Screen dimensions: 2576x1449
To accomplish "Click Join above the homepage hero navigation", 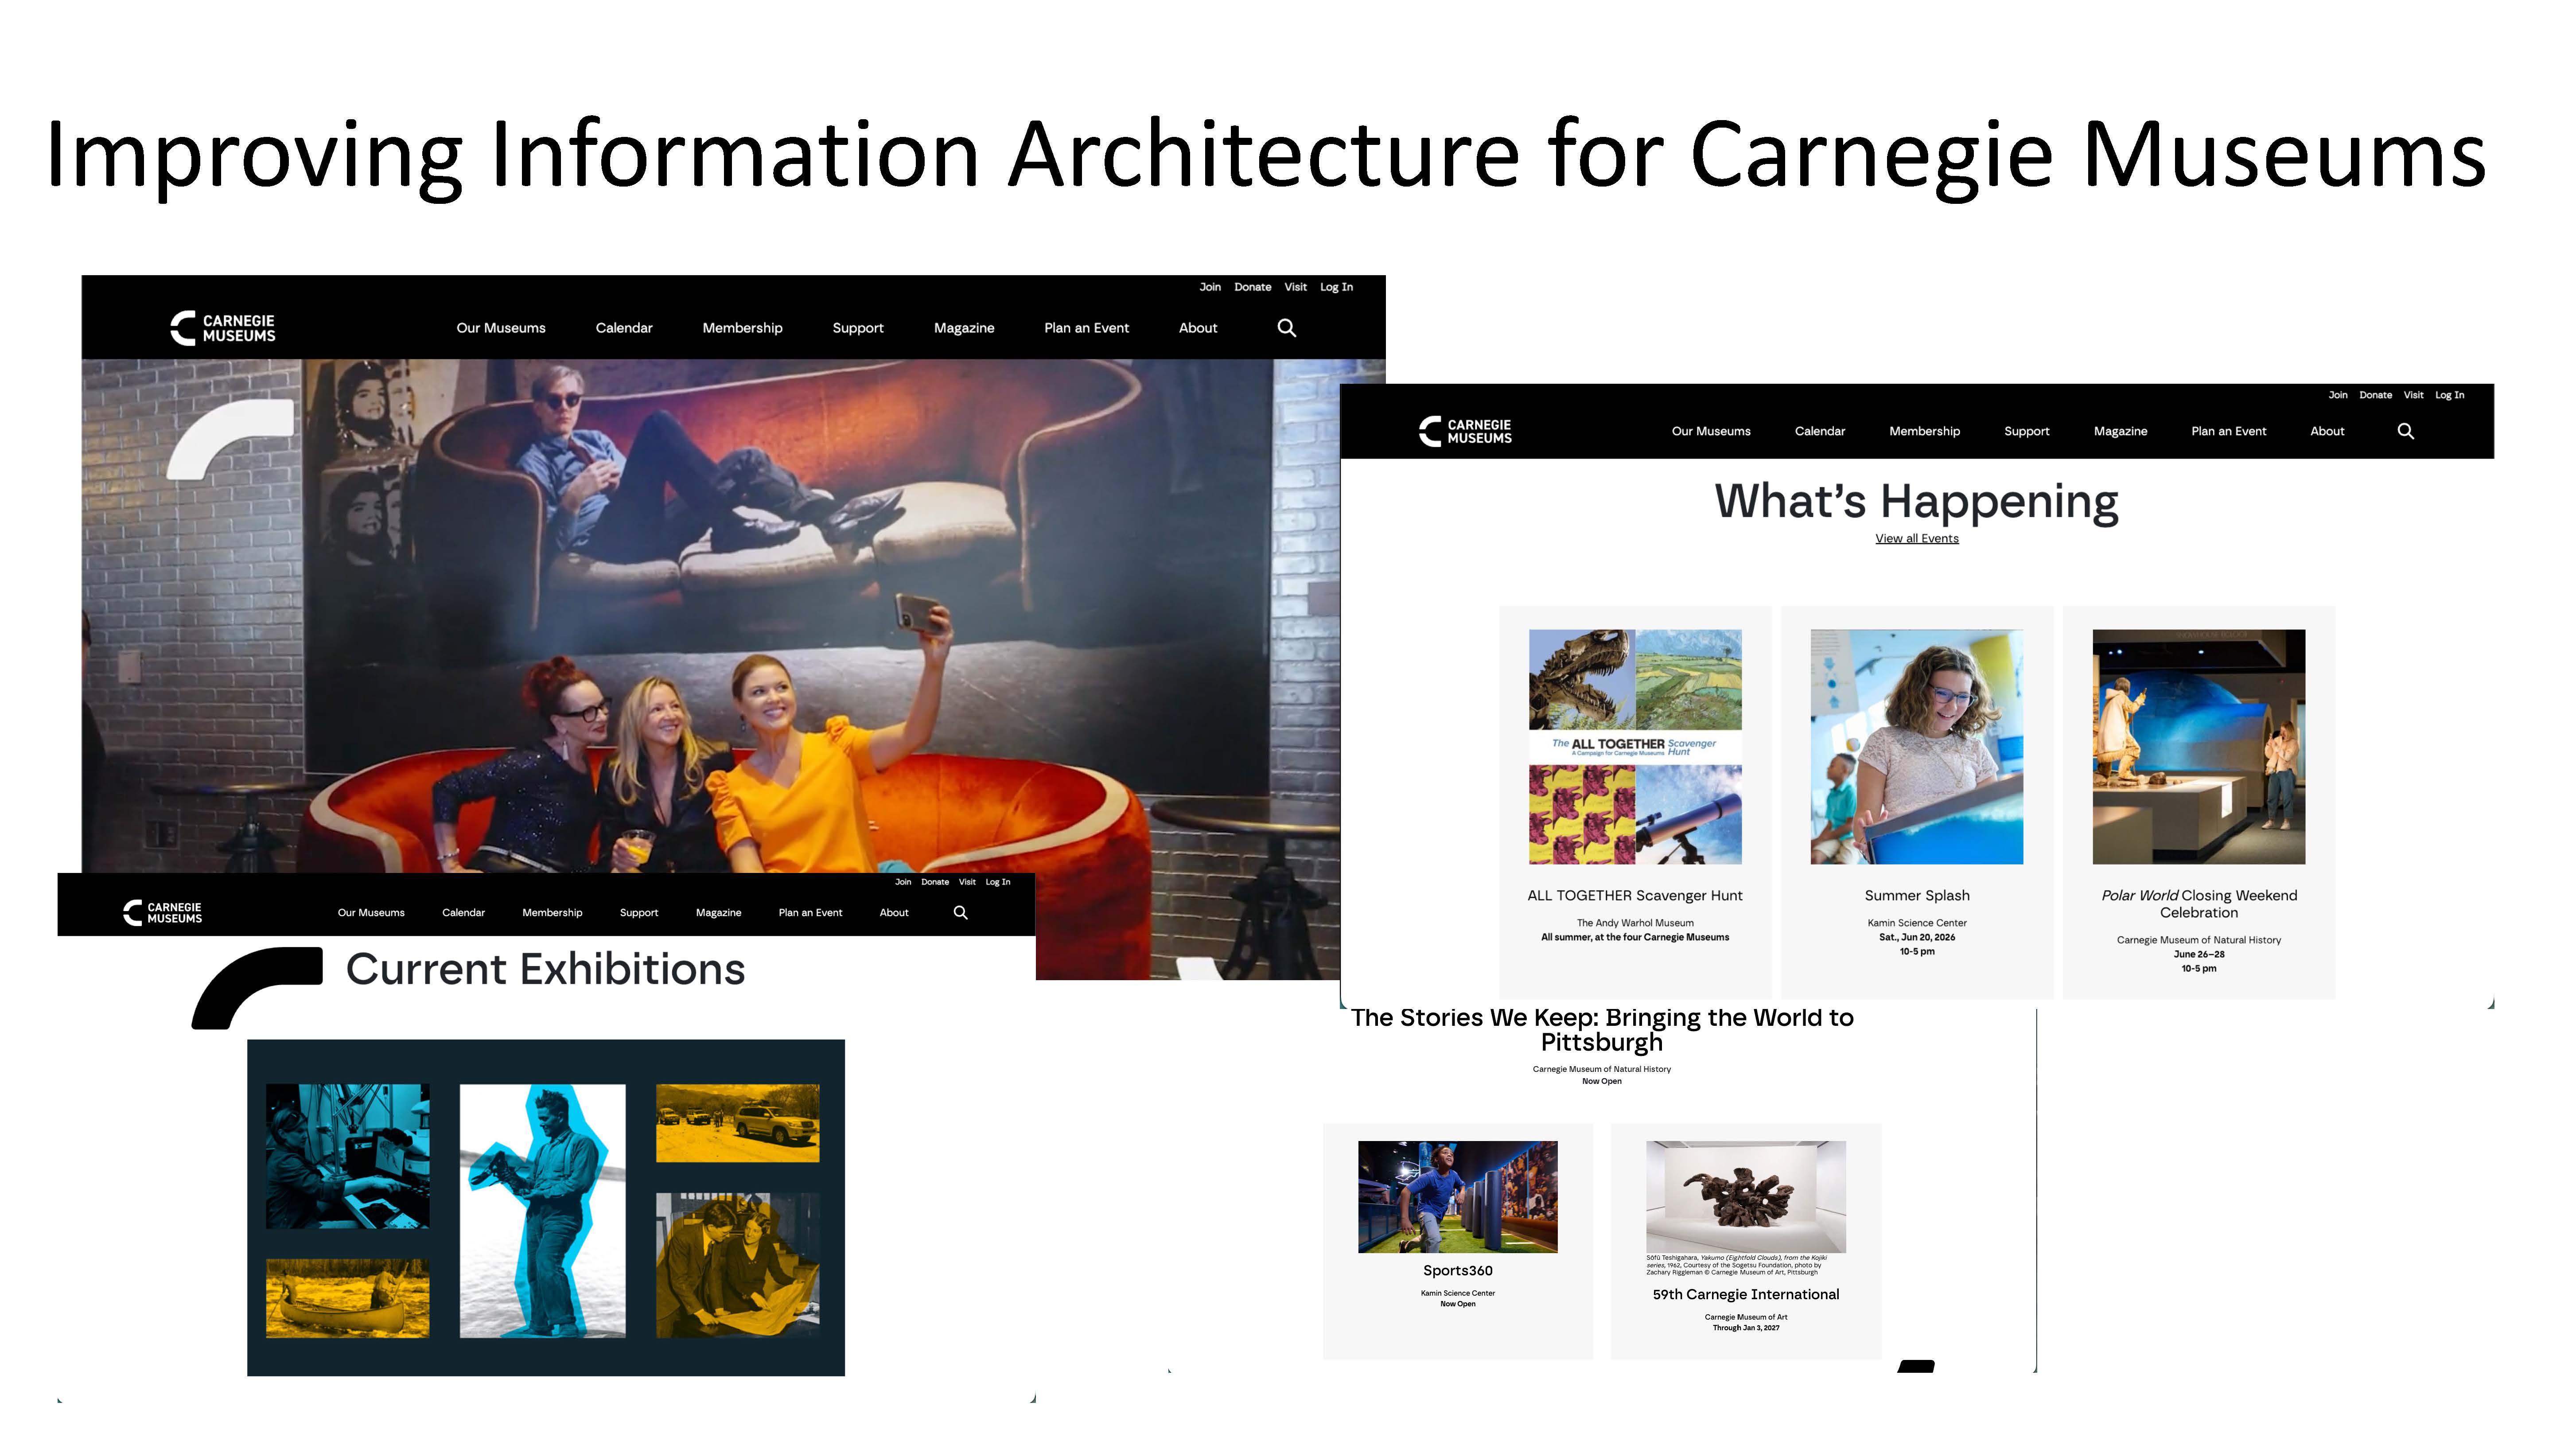I will (1210, 287).
